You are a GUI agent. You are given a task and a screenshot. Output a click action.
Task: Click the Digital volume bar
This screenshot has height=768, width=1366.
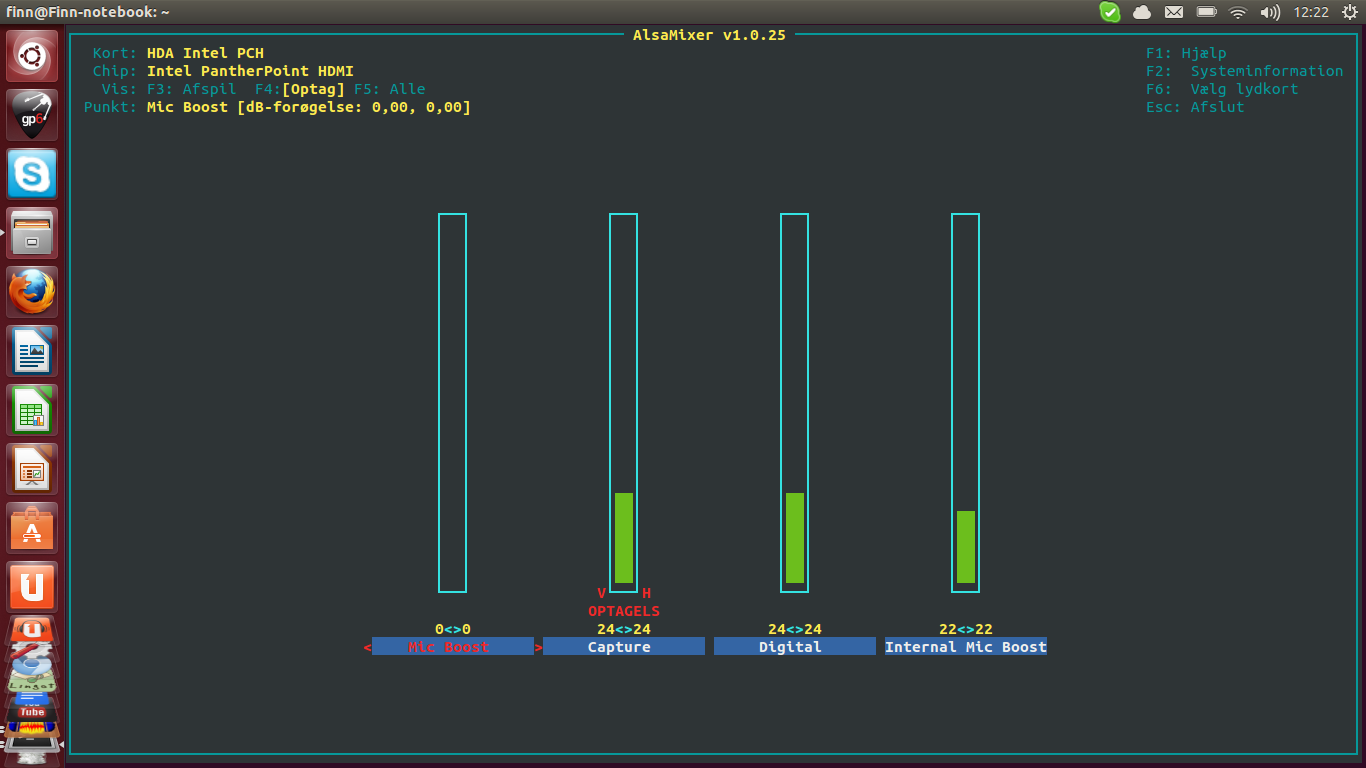pos(794,403)
